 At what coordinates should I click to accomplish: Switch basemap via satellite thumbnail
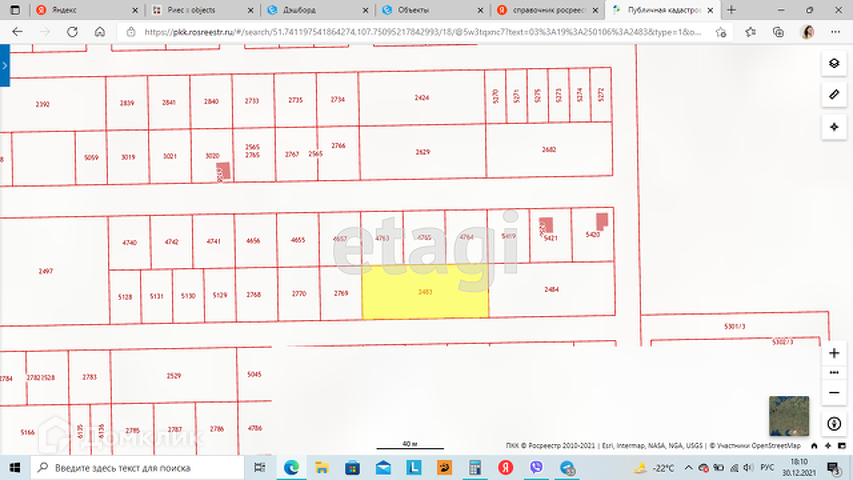tap(789, 416)
